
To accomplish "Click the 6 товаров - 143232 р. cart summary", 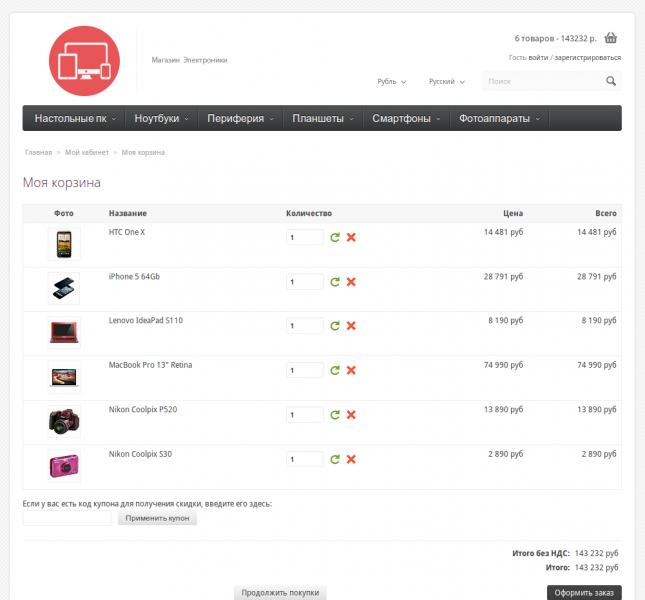I will [x=555, y=38].
